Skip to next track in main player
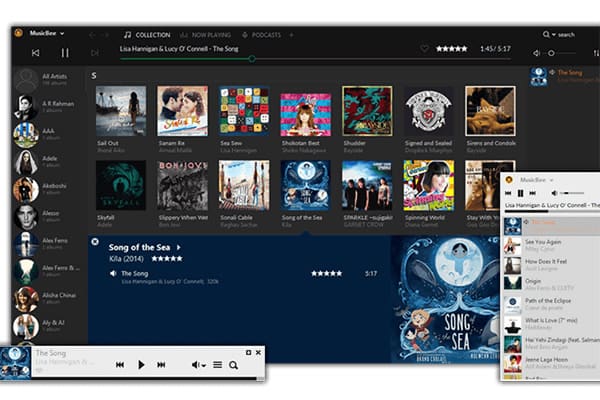 [x=95, y=52]
